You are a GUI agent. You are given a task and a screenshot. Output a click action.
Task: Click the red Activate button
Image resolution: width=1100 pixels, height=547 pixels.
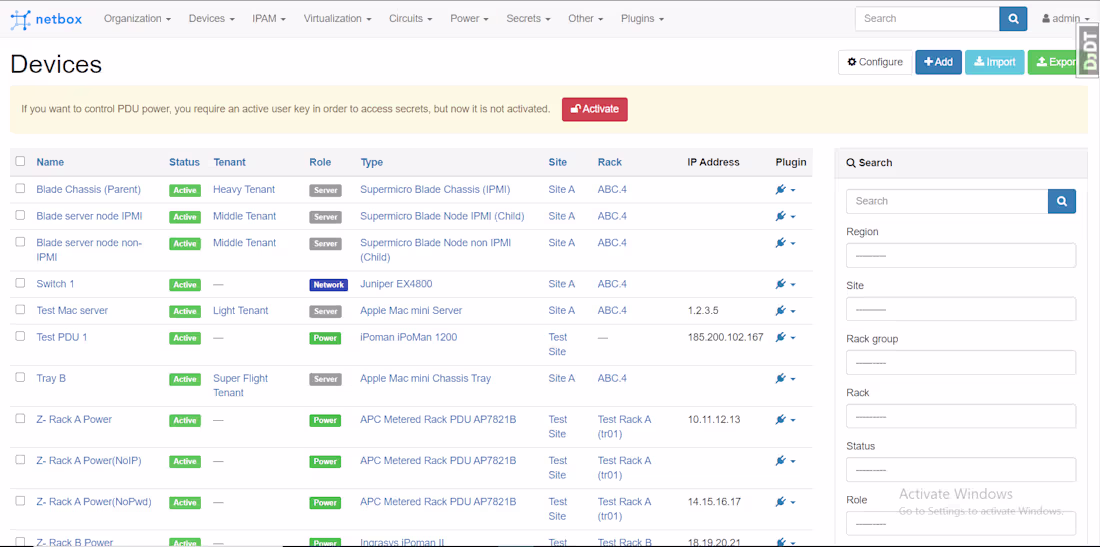click(595, 109)
